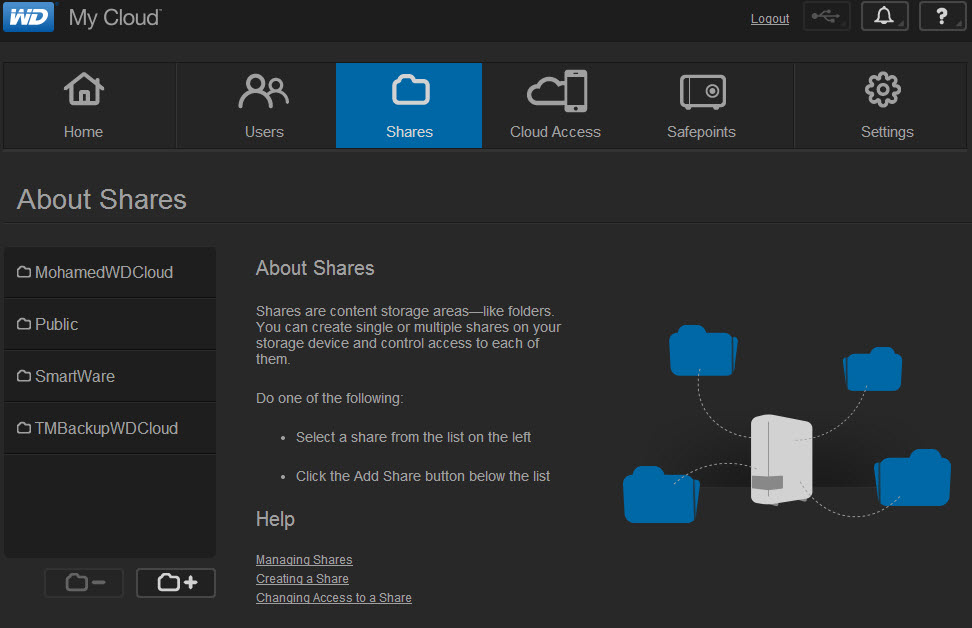Open Changing Access to a Share link

coord(334,598)
